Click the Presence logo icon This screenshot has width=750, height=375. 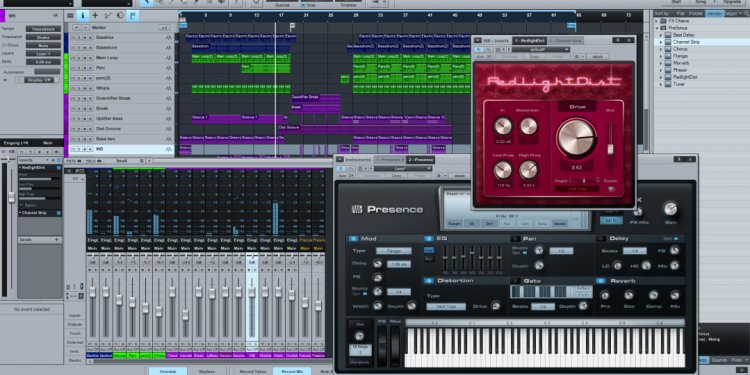(x=357, y=210)
